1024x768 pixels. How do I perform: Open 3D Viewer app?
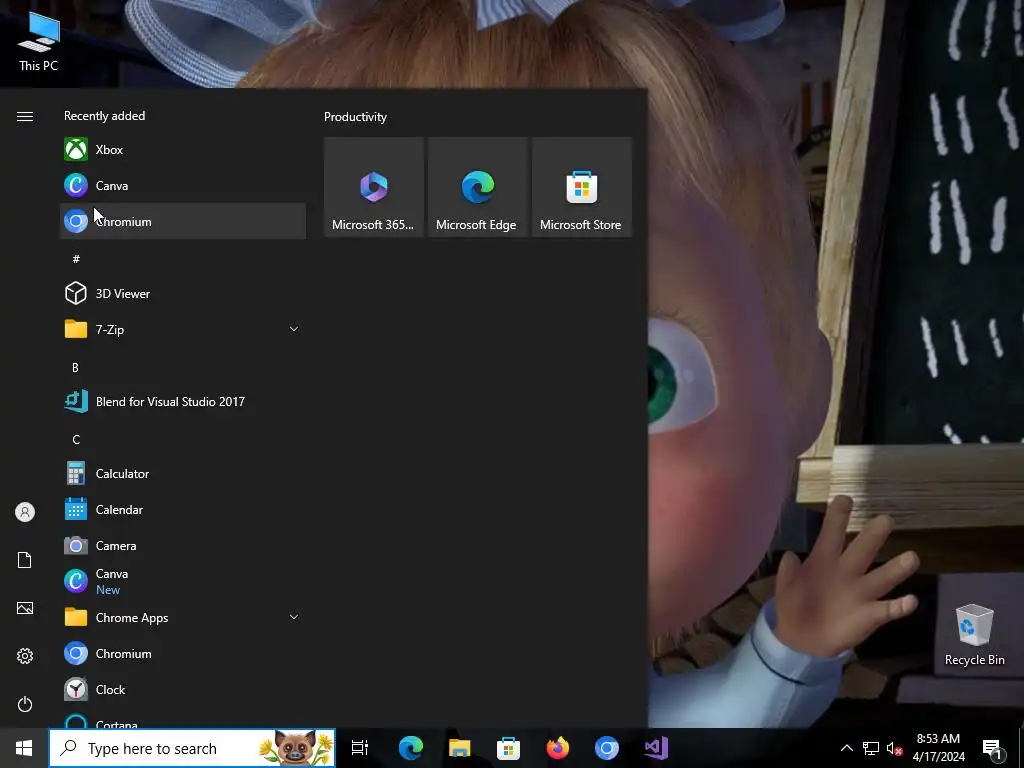[182, 293]
